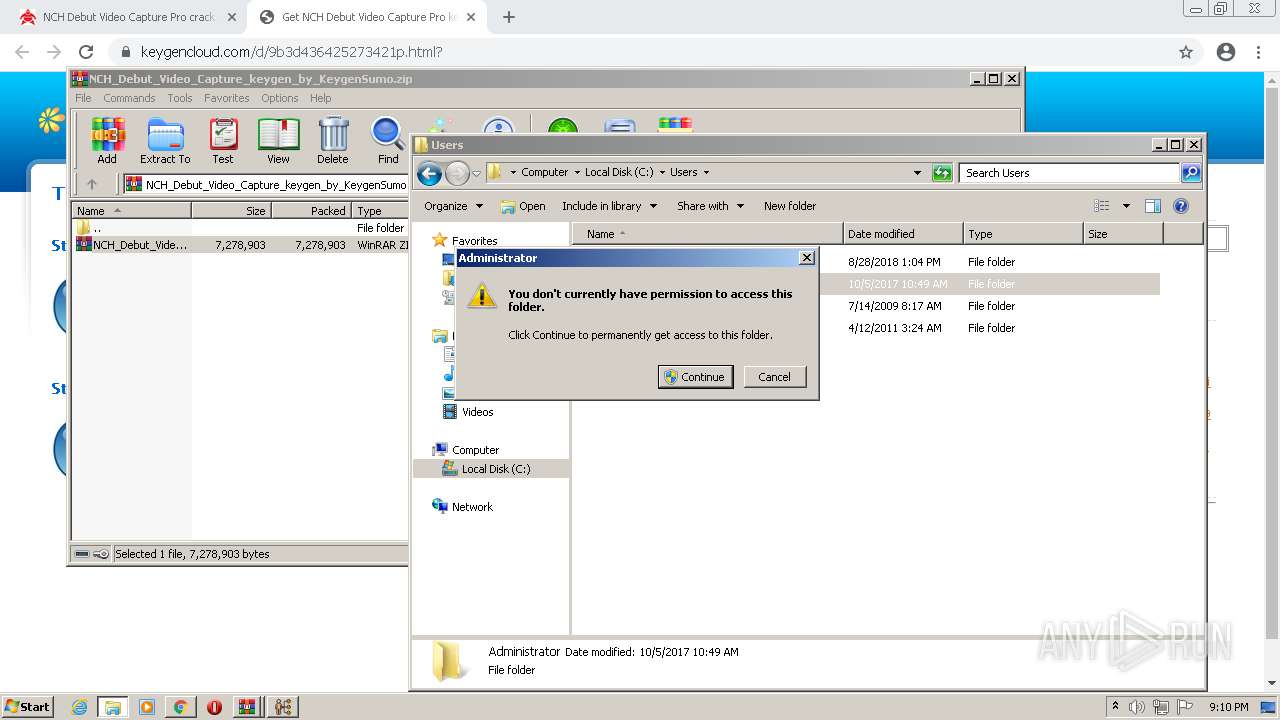1280x720 pixels.
Task: Click the volume icon in system tray
Action: click(x=1137, y=707)
